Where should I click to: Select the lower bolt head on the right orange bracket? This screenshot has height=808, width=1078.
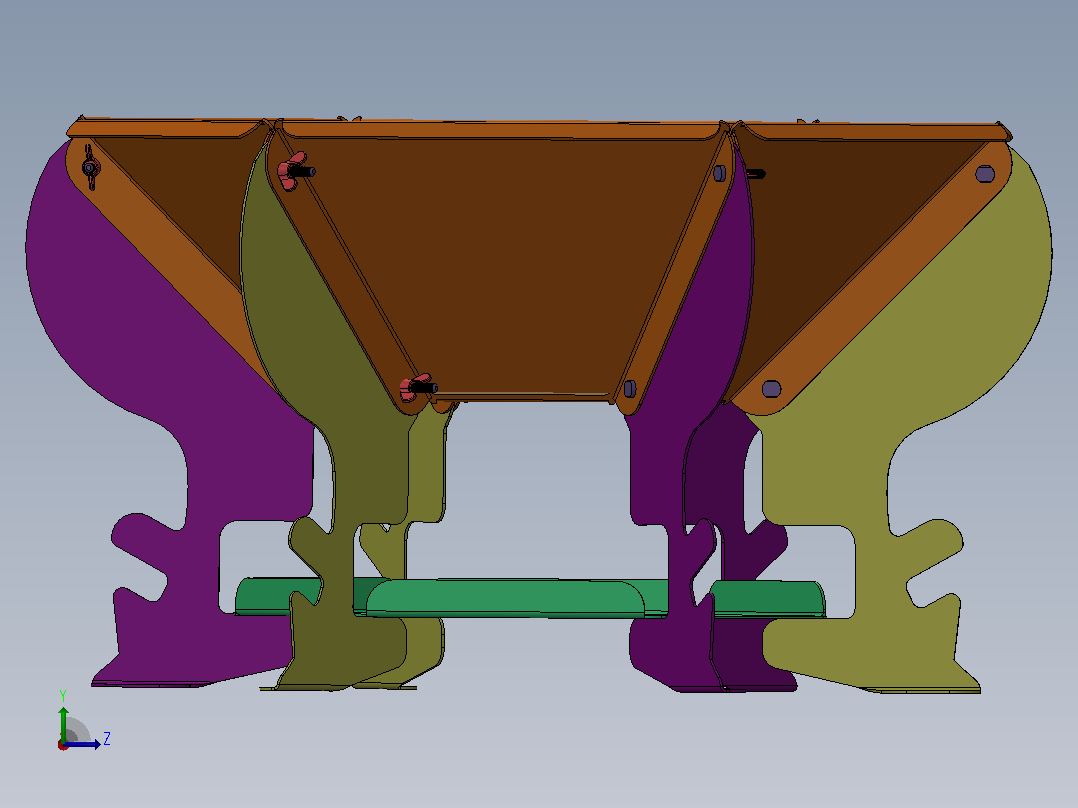coord(771,389)
